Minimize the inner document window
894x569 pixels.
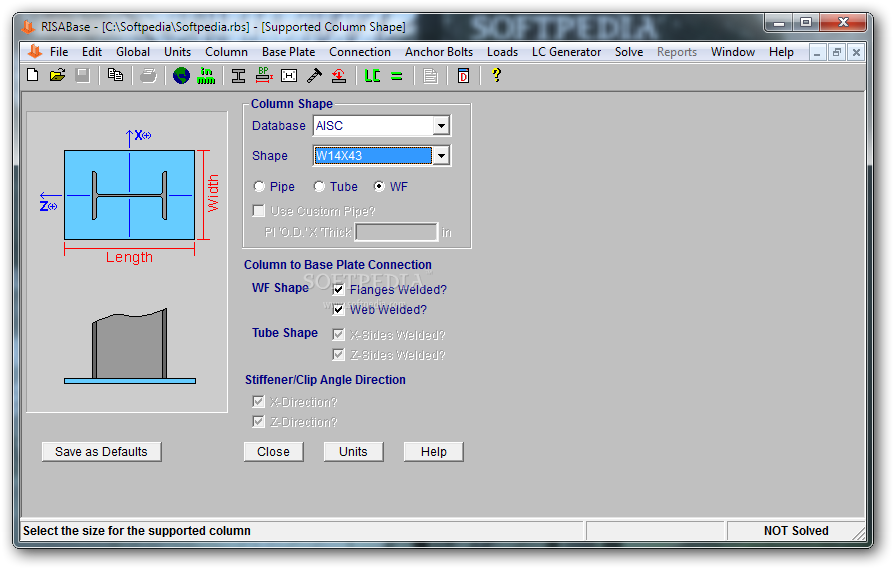(x=817, y=52)
